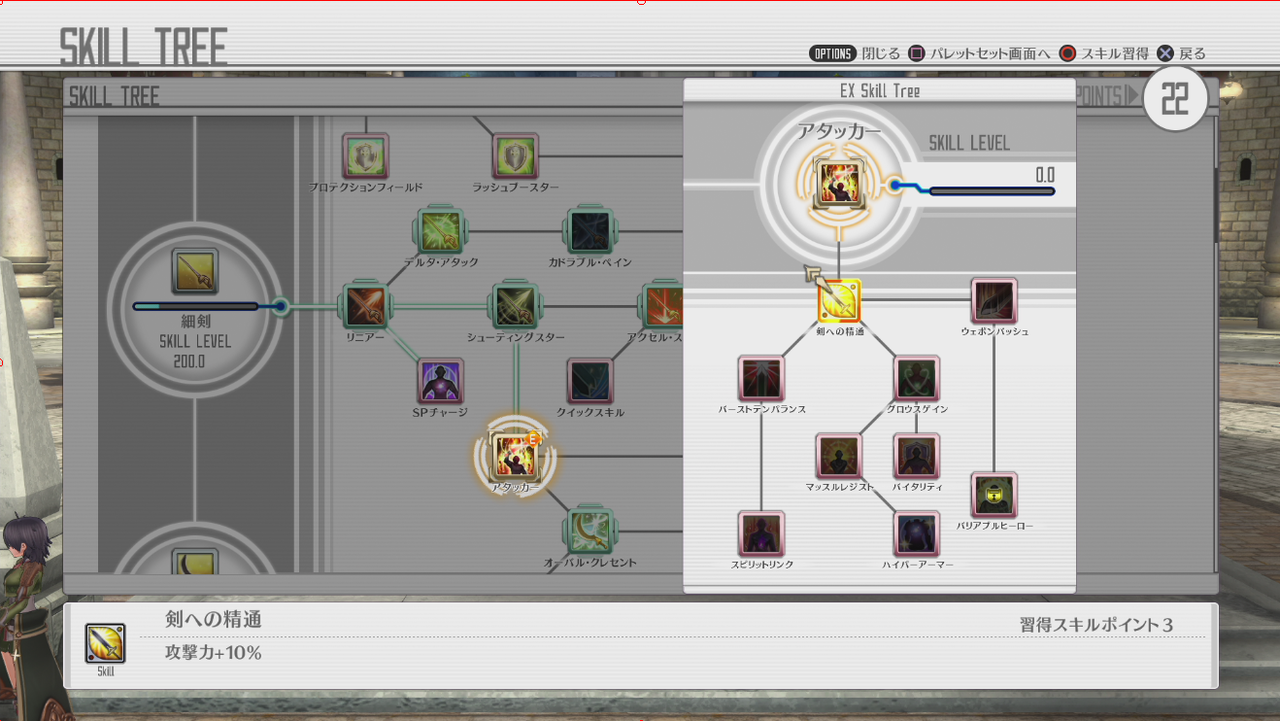Click the 習得スキルポイント3 cost text
The width and height of the screenshot is (1280, 721).
pos(1097,626)
